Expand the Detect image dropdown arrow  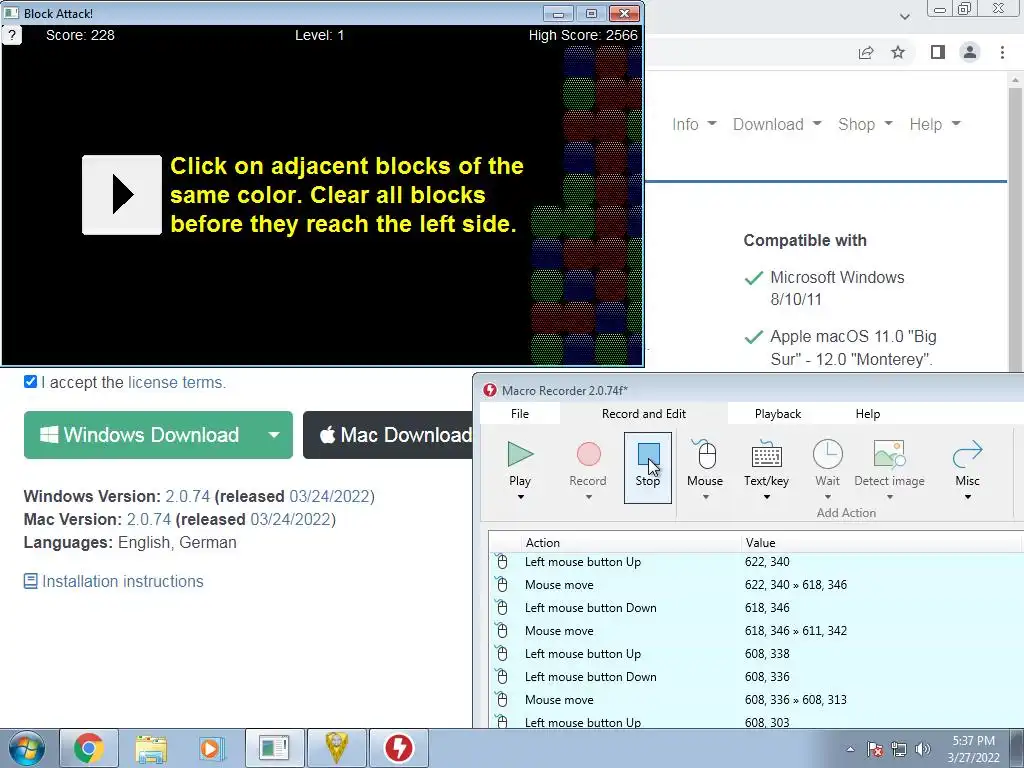889,498
